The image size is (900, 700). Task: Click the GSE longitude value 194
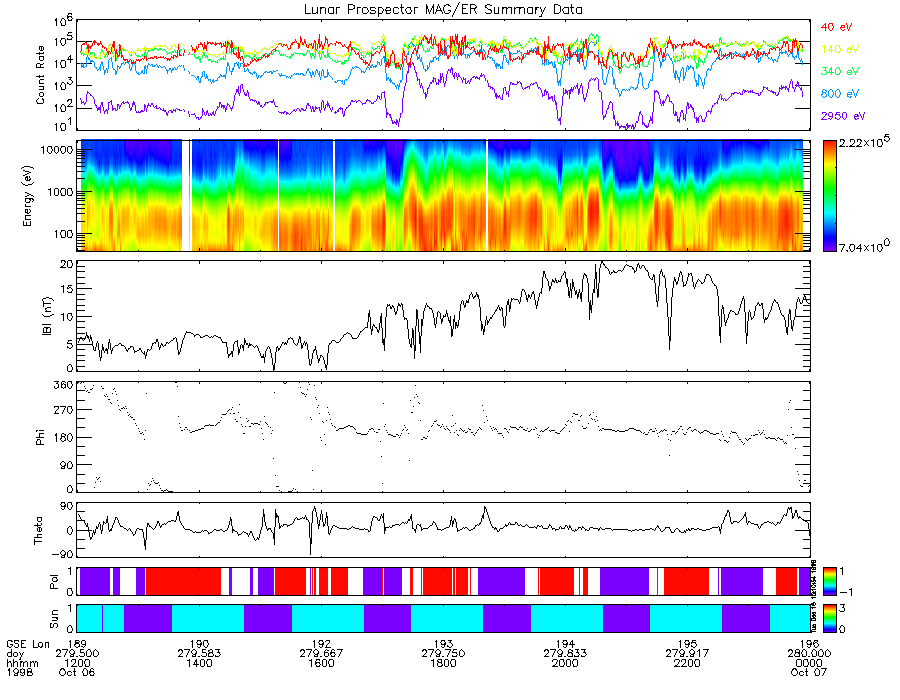(x=565, y=644)
